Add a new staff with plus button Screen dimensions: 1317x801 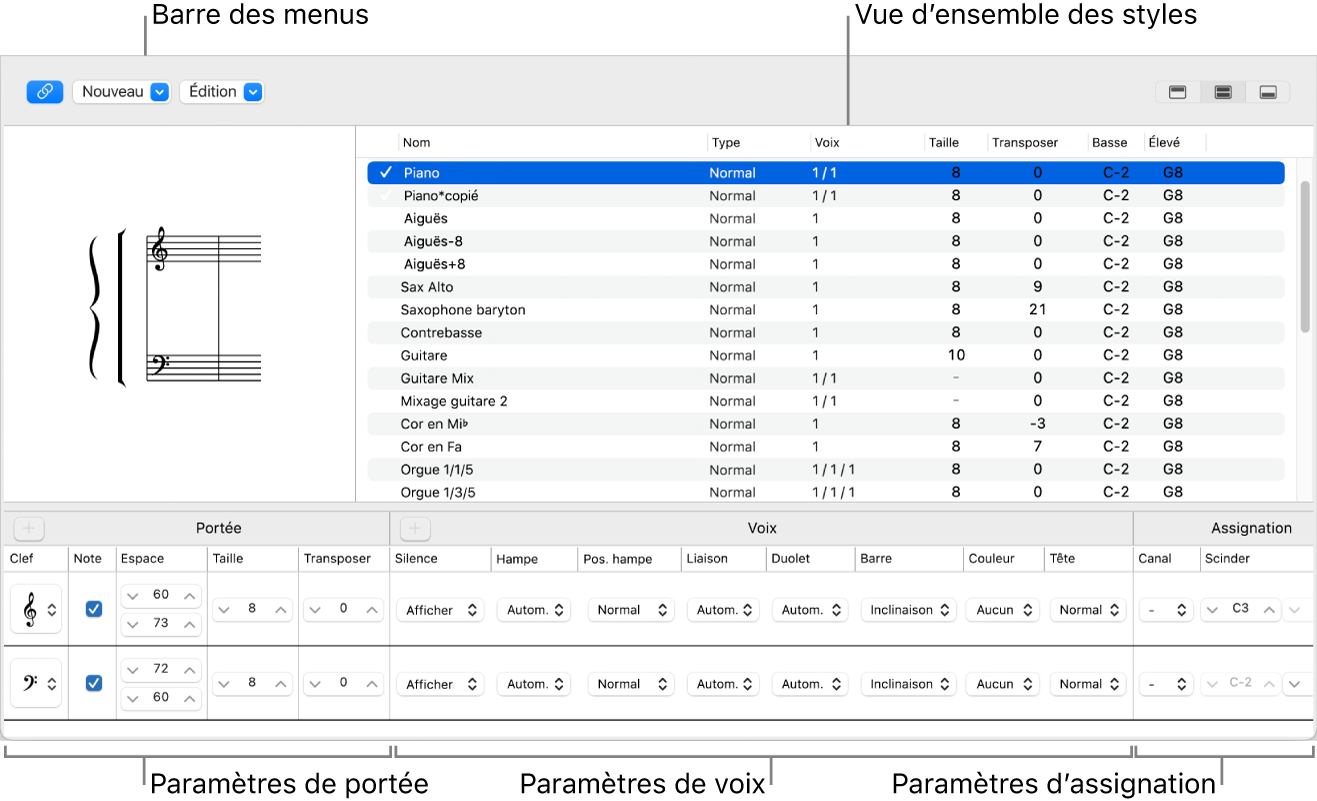pos(29,528)
